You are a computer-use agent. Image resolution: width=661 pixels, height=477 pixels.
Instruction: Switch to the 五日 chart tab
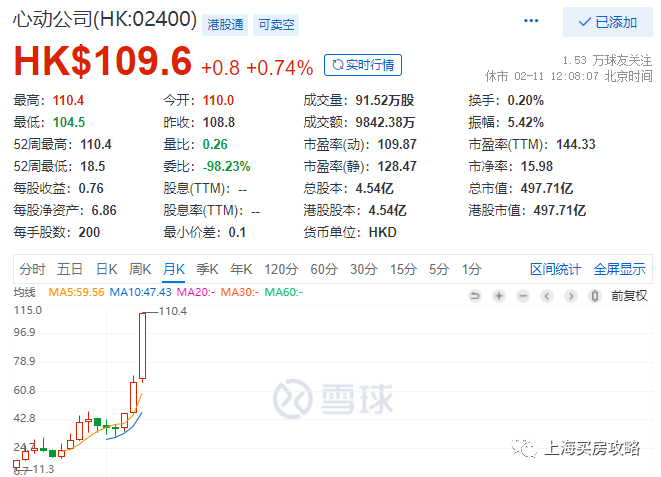pos(70,269)
